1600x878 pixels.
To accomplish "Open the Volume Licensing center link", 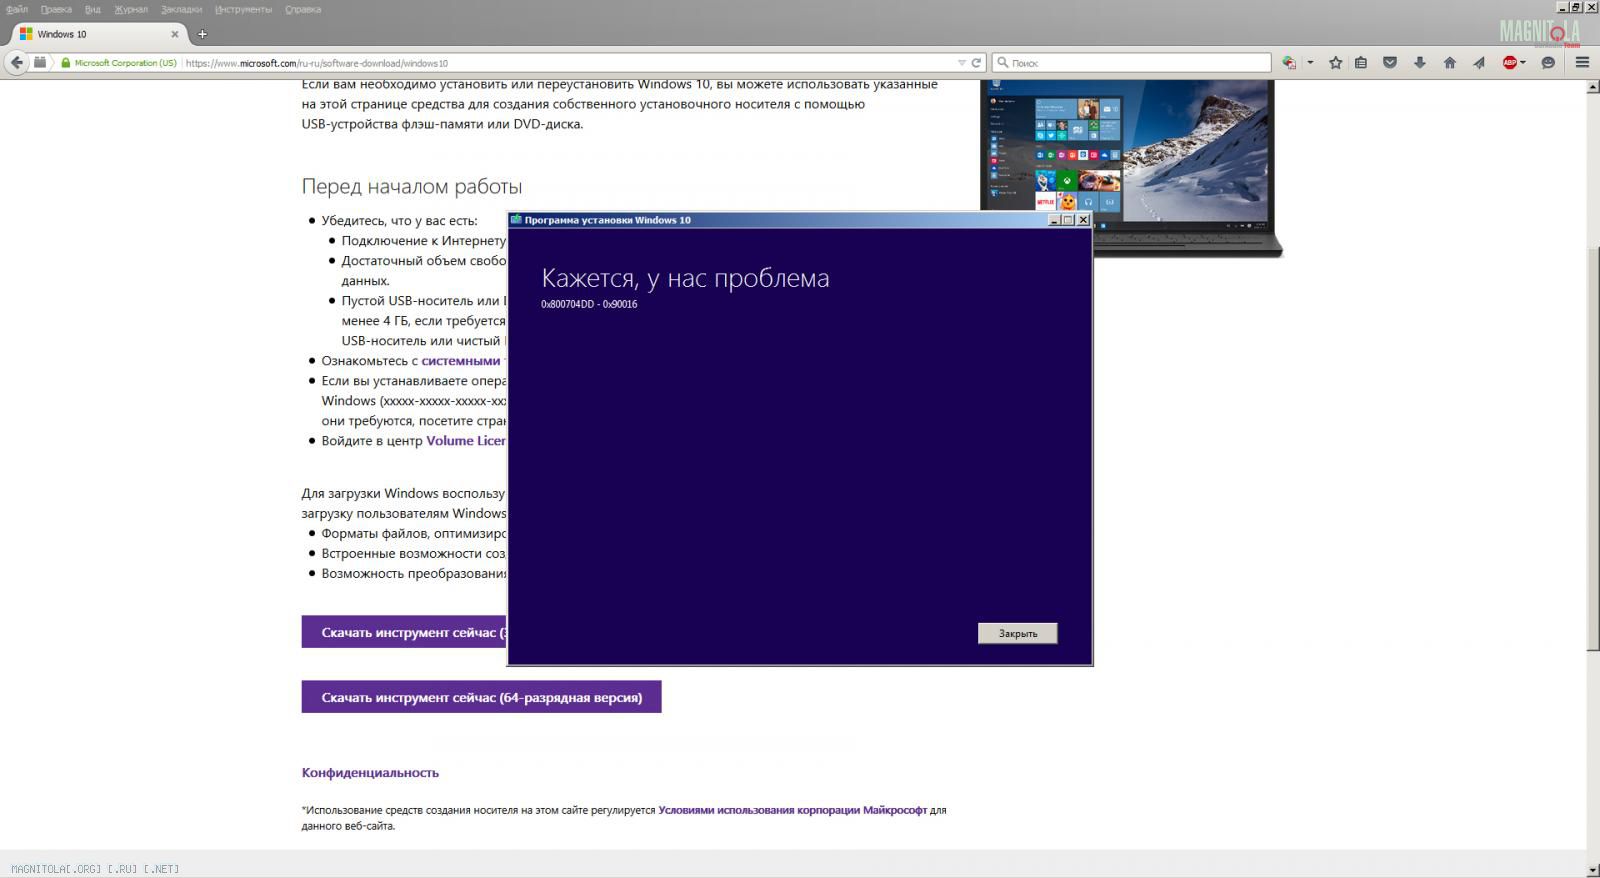I will 466,440.
